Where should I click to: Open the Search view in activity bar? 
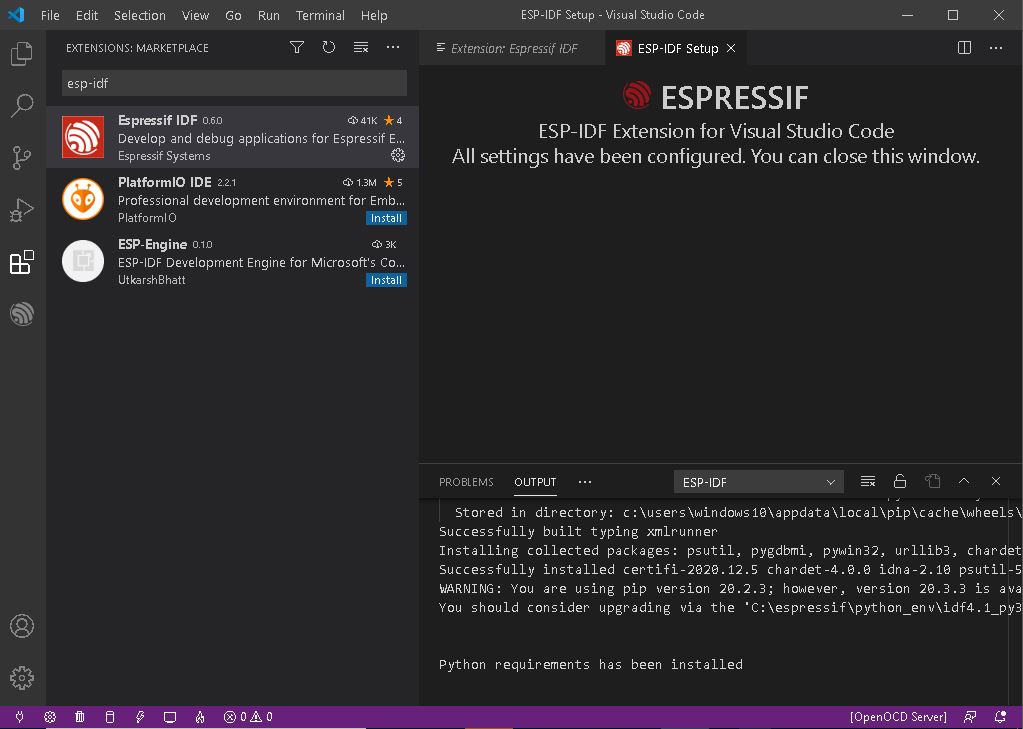[x=22, y=105]
